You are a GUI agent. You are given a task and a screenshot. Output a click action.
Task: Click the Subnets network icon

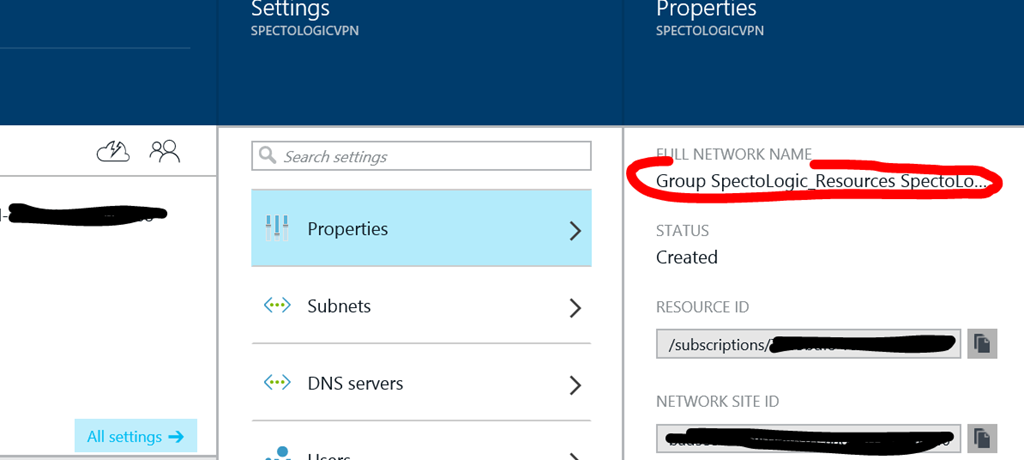pyautogui.click(x=277, y=306)
